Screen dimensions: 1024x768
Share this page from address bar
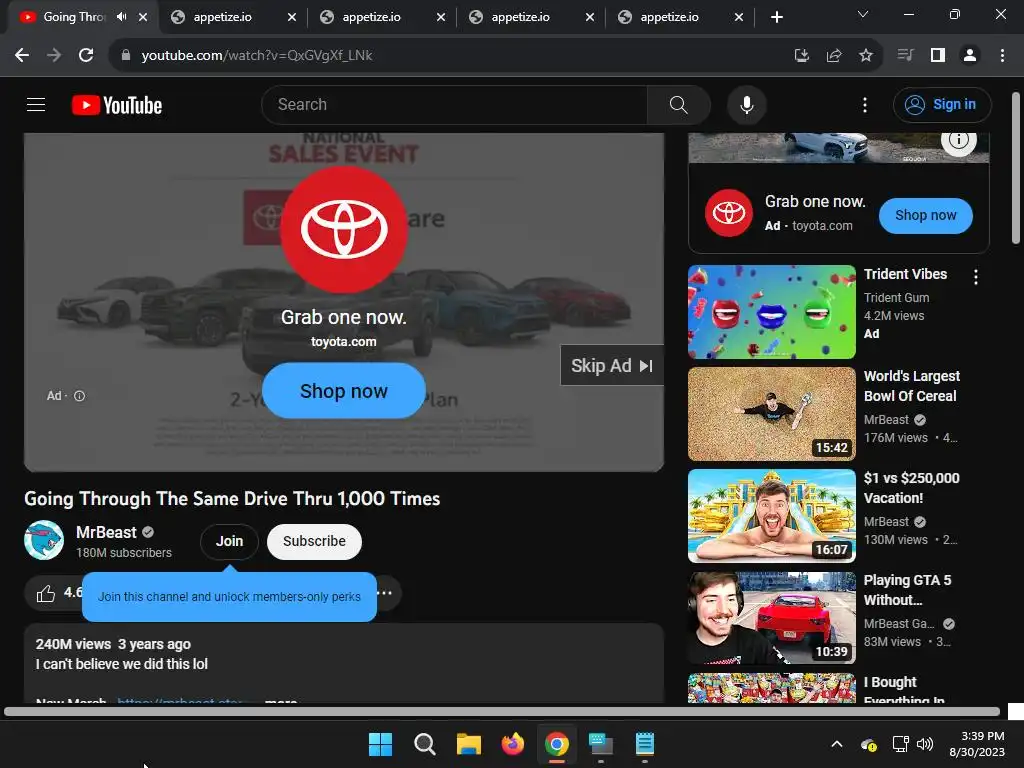(833, 56)
